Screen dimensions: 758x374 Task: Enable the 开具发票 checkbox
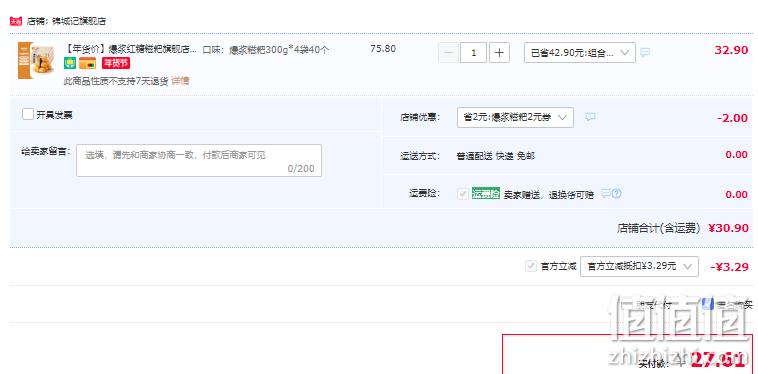coord(28,115)
